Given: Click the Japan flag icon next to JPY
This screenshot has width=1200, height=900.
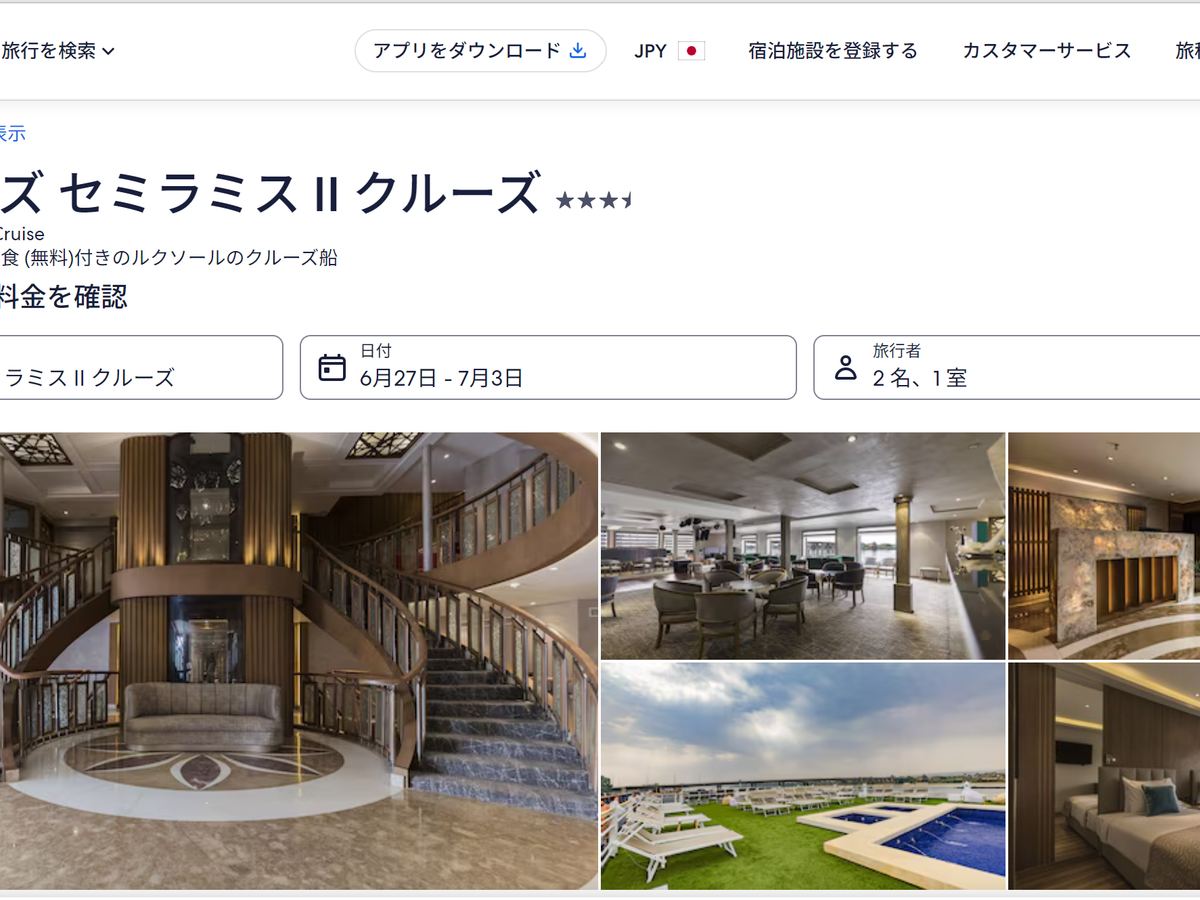Looking at the screenshot, I should click(691, 51).
